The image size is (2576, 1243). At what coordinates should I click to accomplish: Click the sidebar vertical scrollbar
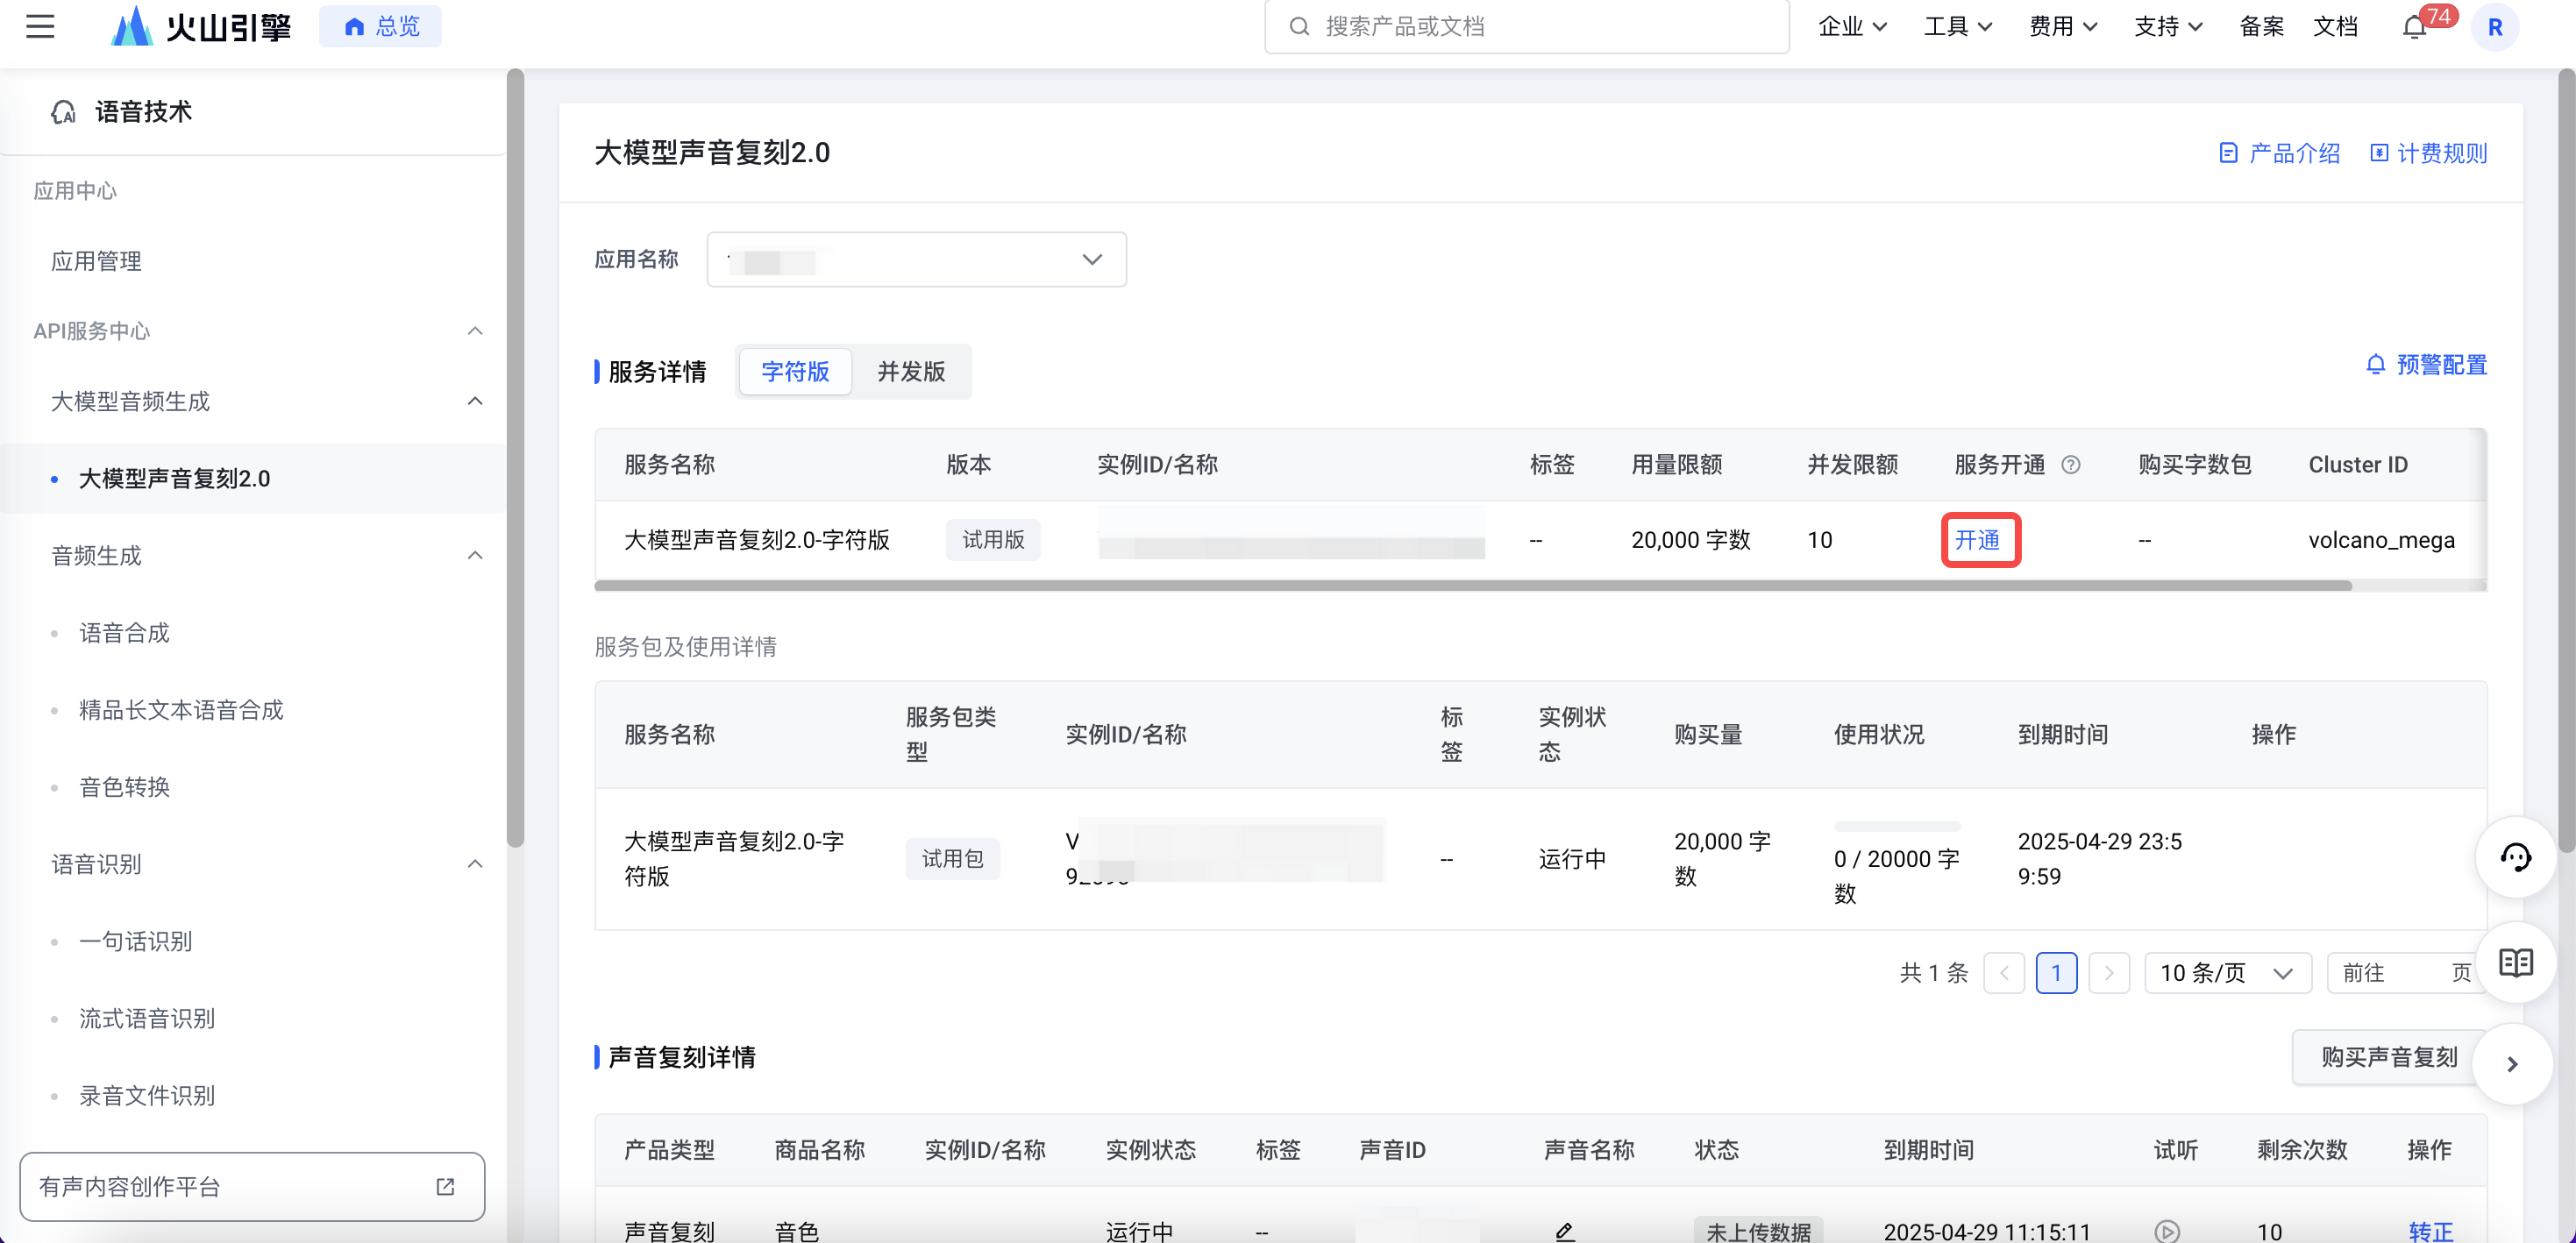[x=515, y=458]
